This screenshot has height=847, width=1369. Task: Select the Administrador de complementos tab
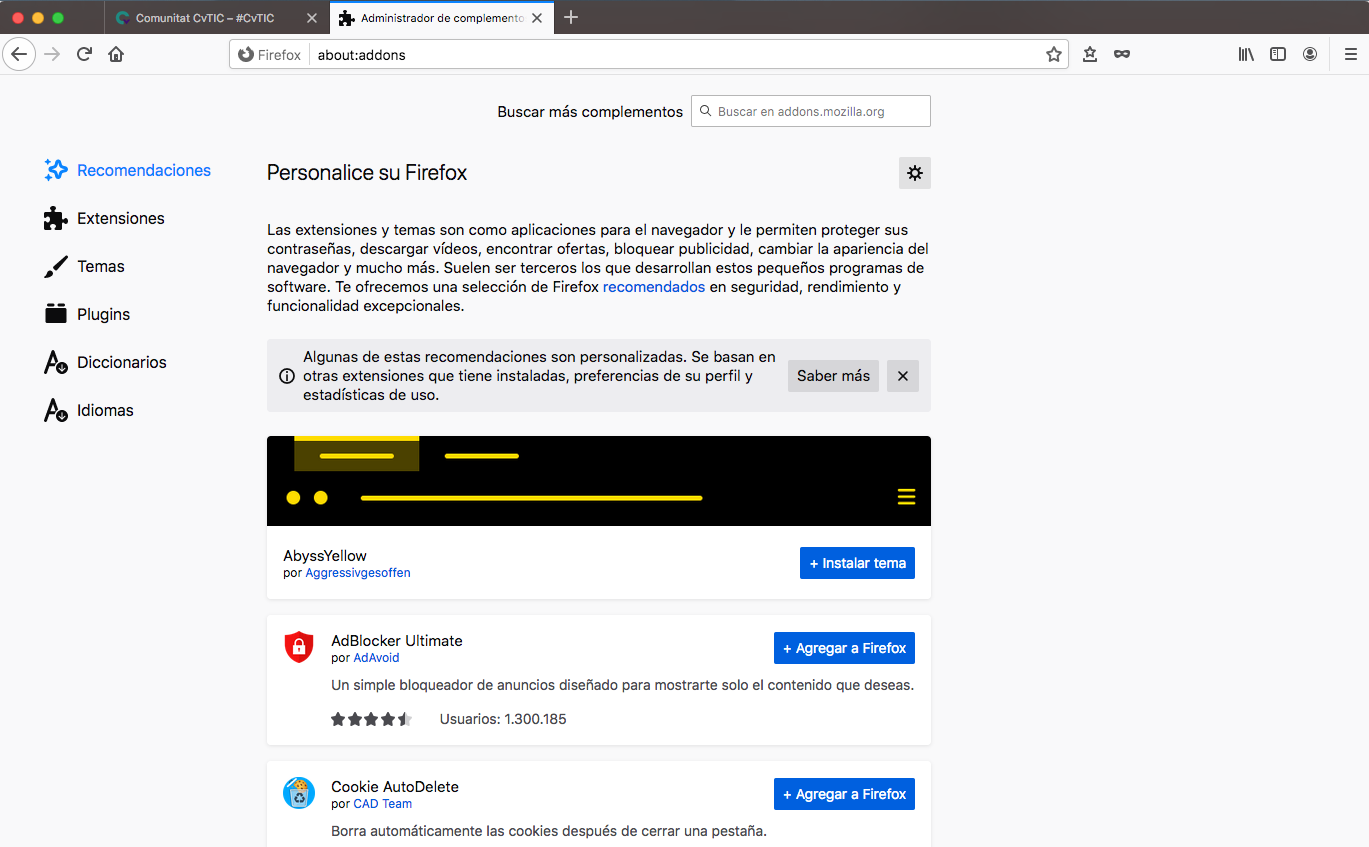click(x=442, y=18)
